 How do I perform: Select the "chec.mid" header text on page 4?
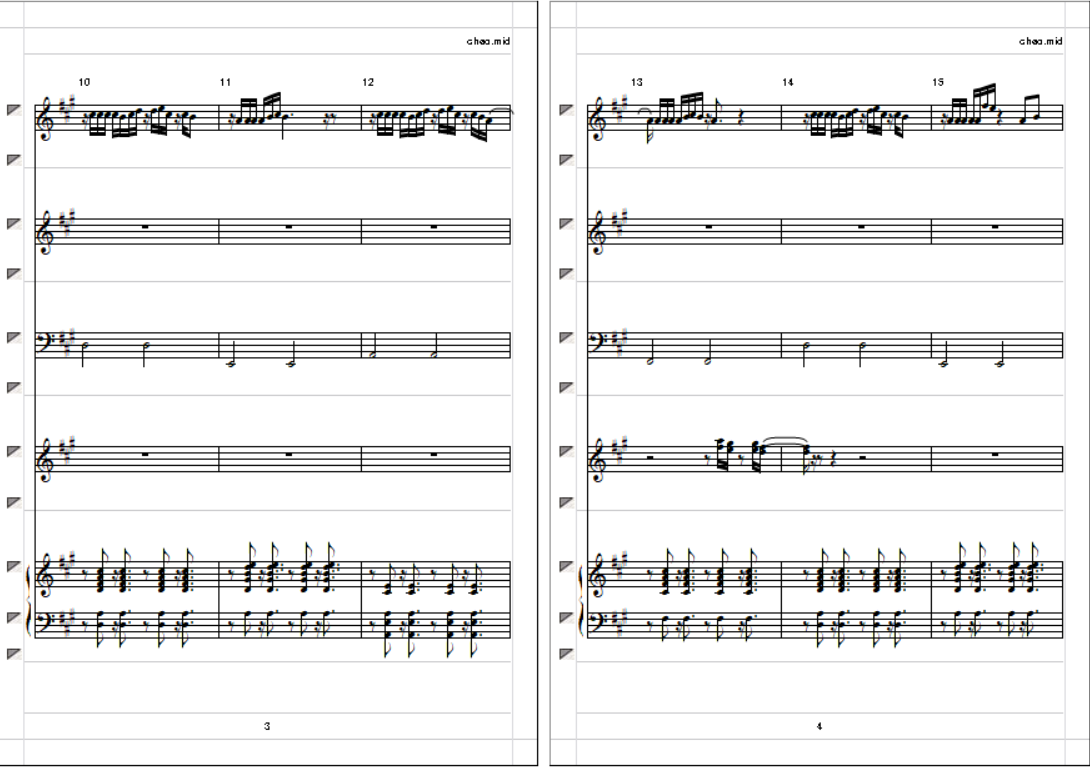[1041, 41]
